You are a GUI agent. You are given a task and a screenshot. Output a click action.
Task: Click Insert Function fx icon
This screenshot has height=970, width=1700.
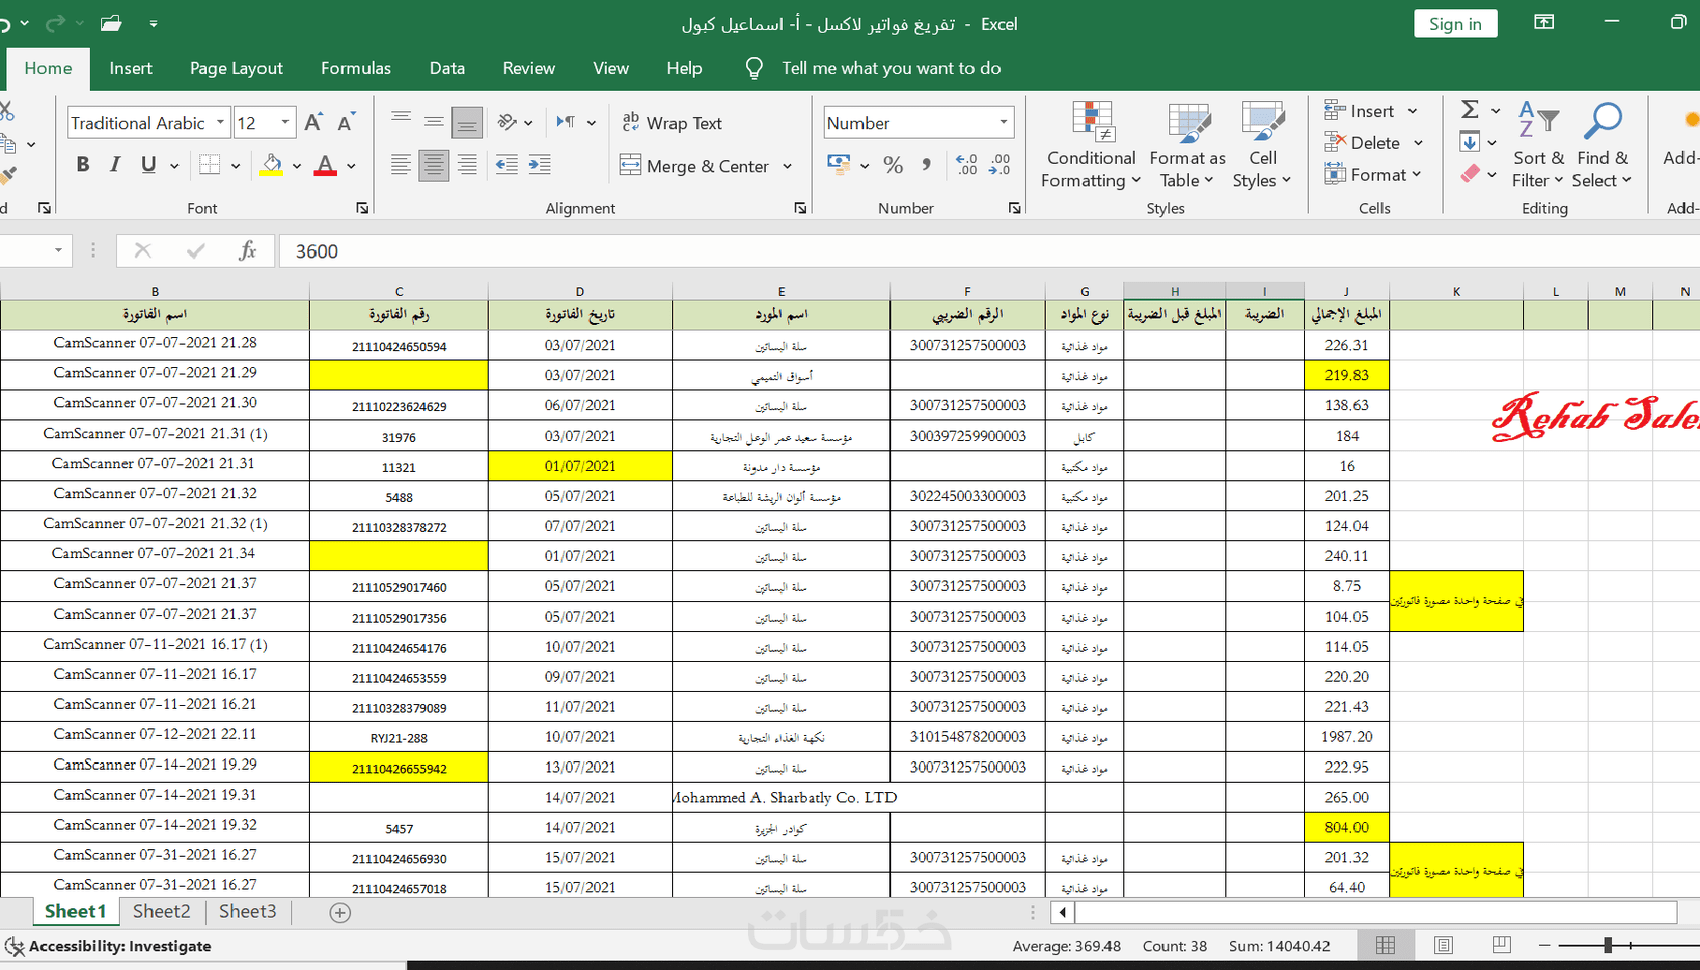point(247,251)
